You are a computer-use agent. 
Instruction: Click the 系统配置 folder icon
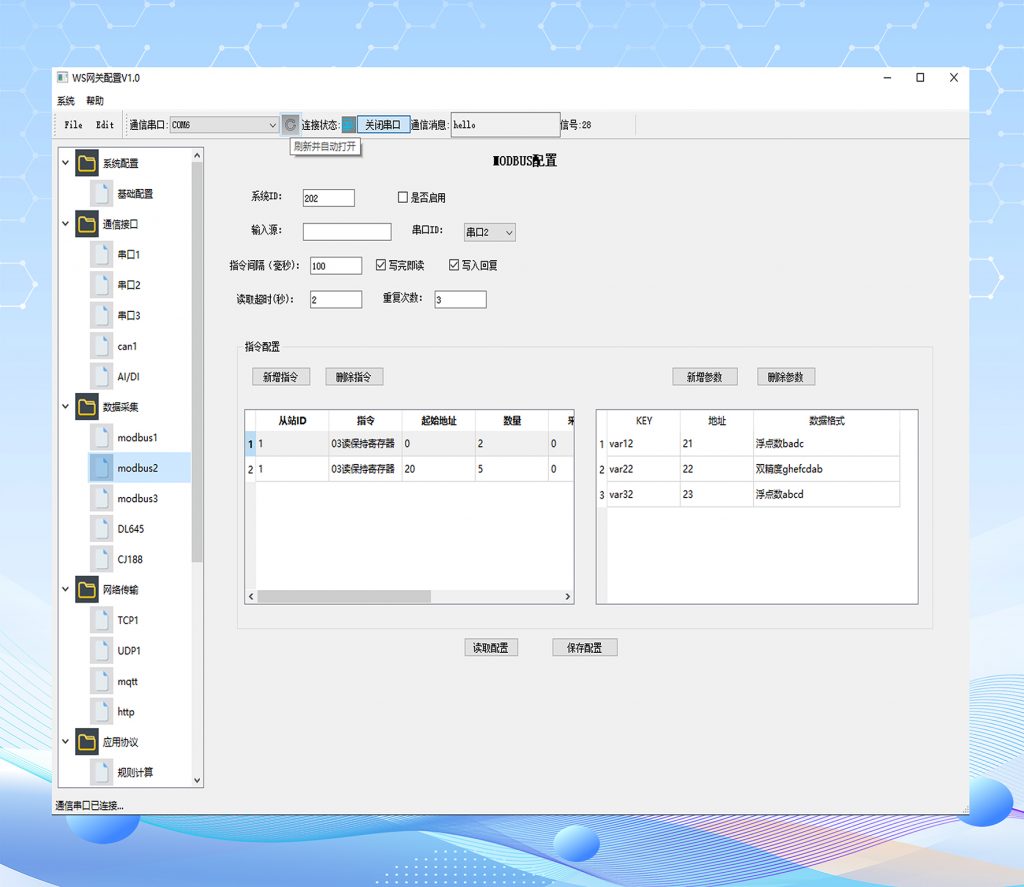tap(87, 163)
